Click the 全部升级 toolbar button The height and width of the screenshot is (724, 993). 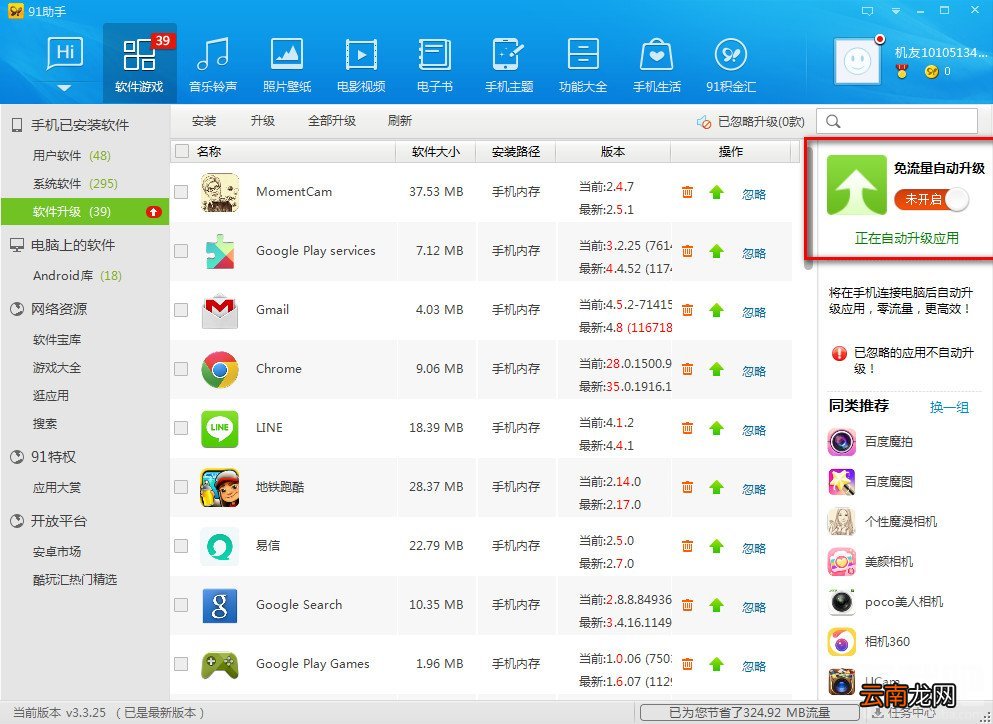click(x=332, y=120)
